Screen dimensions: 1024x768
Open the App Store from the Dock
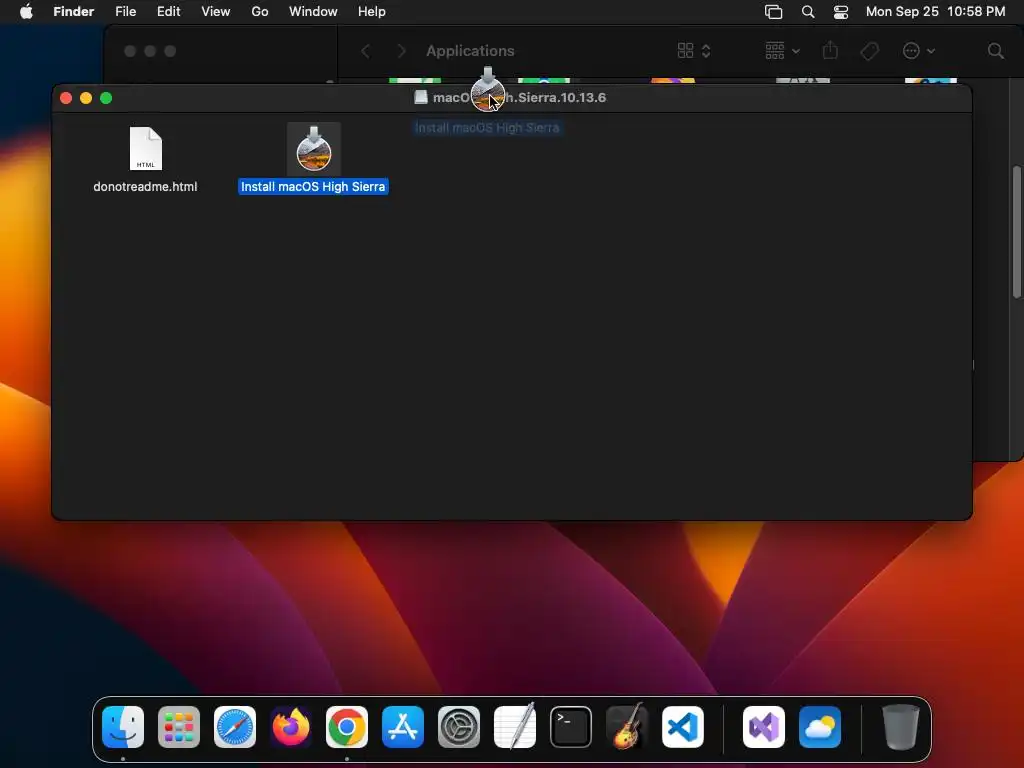[403, 727]
